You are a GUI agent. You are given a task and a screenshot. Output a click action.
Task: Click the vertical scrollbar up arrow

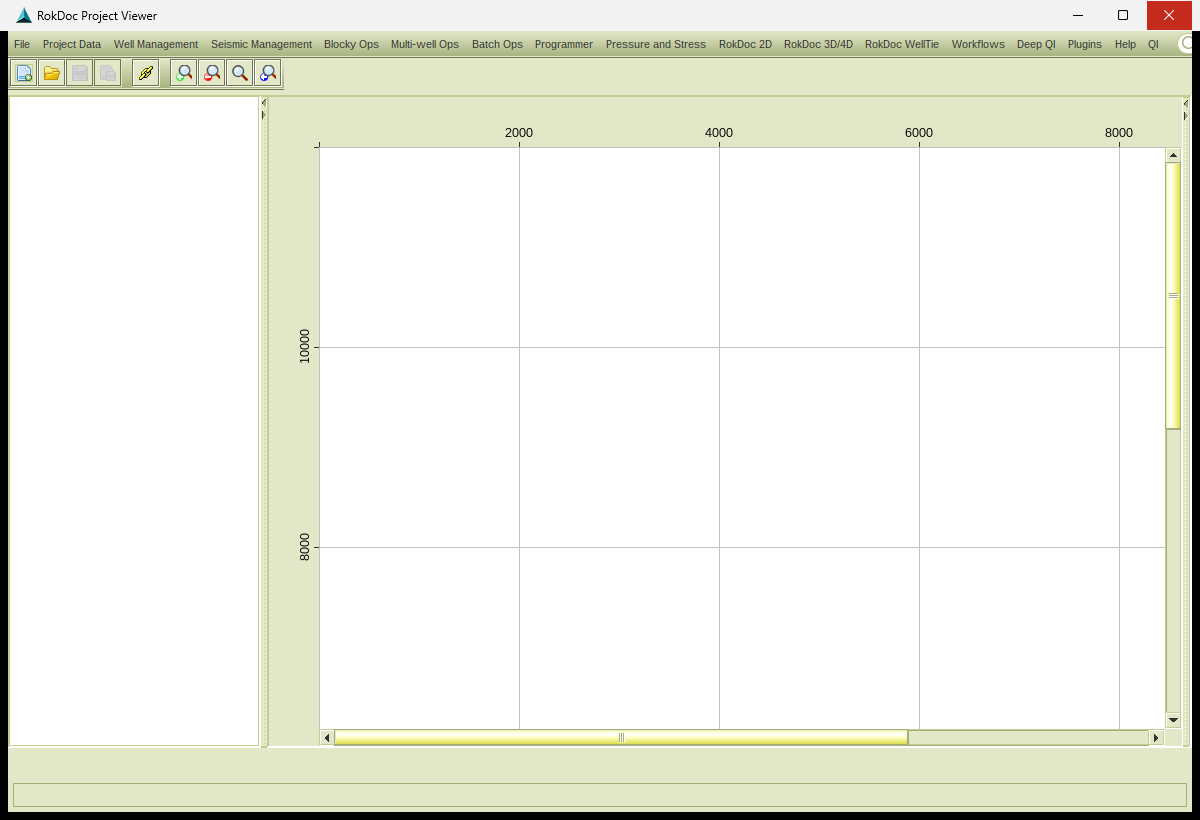tap(1174, 155)
